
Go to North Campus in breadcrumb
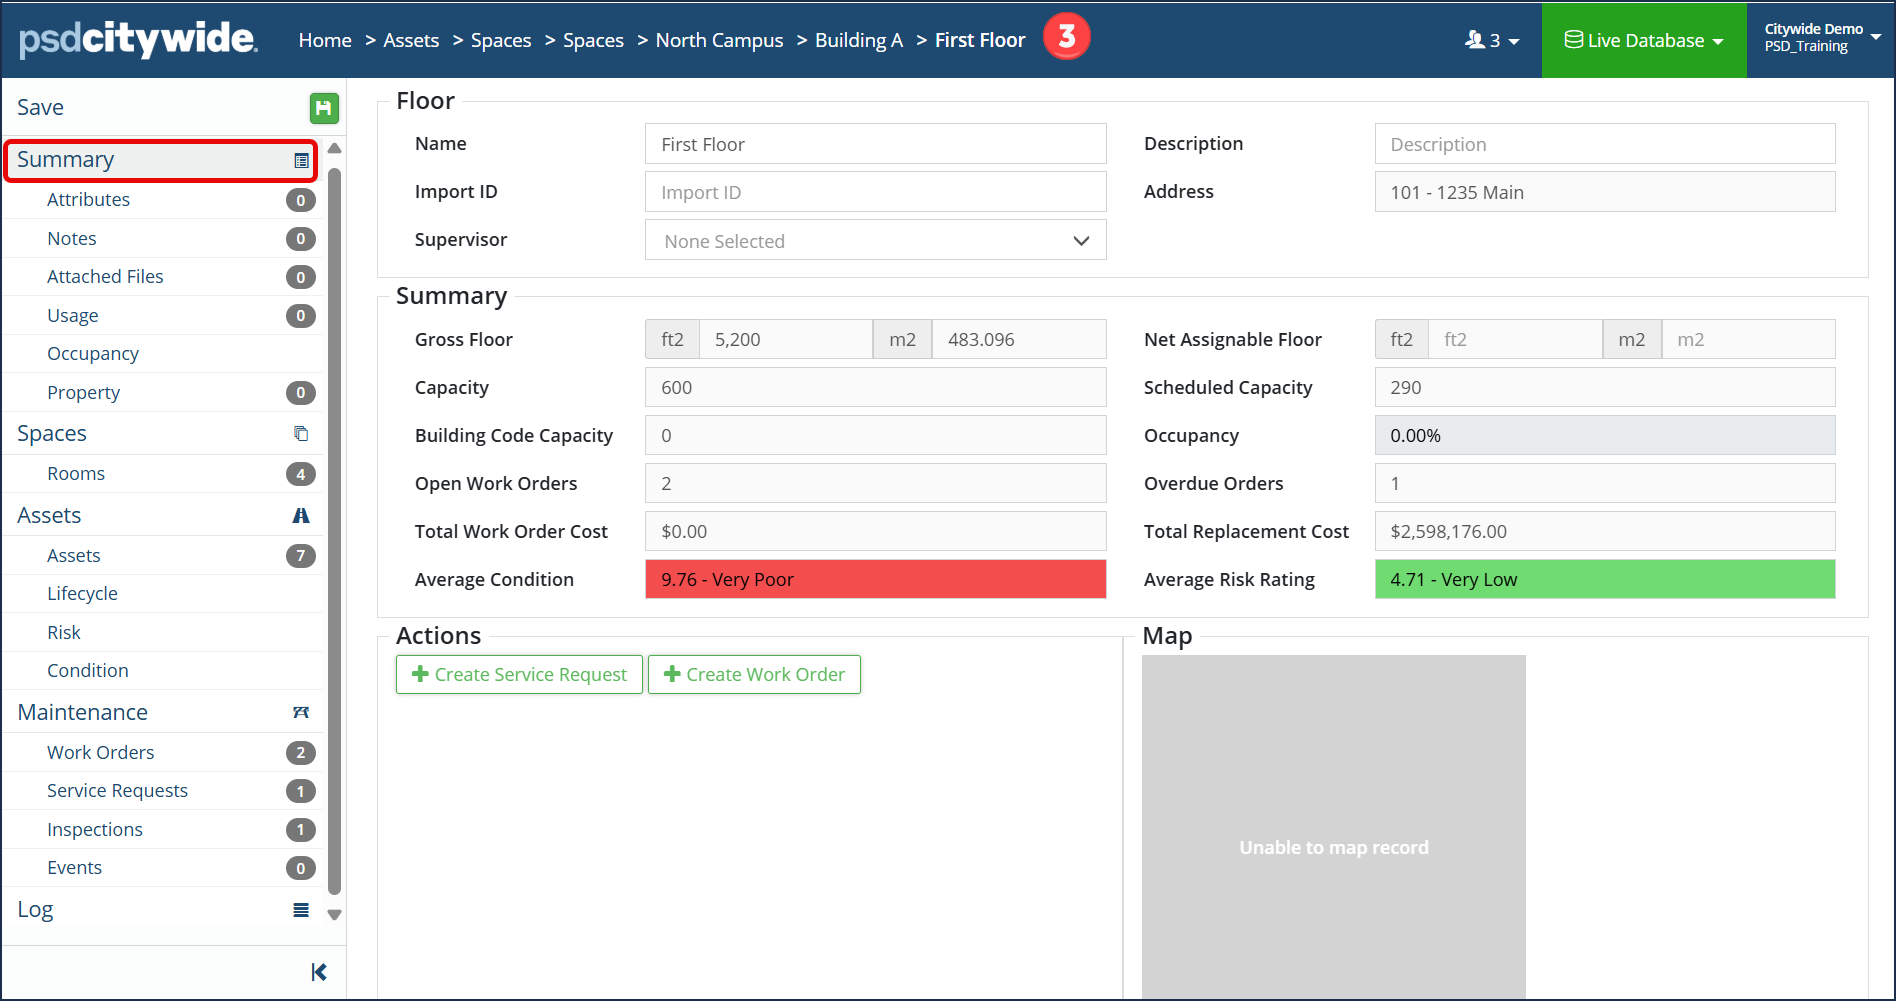point(719,40)
